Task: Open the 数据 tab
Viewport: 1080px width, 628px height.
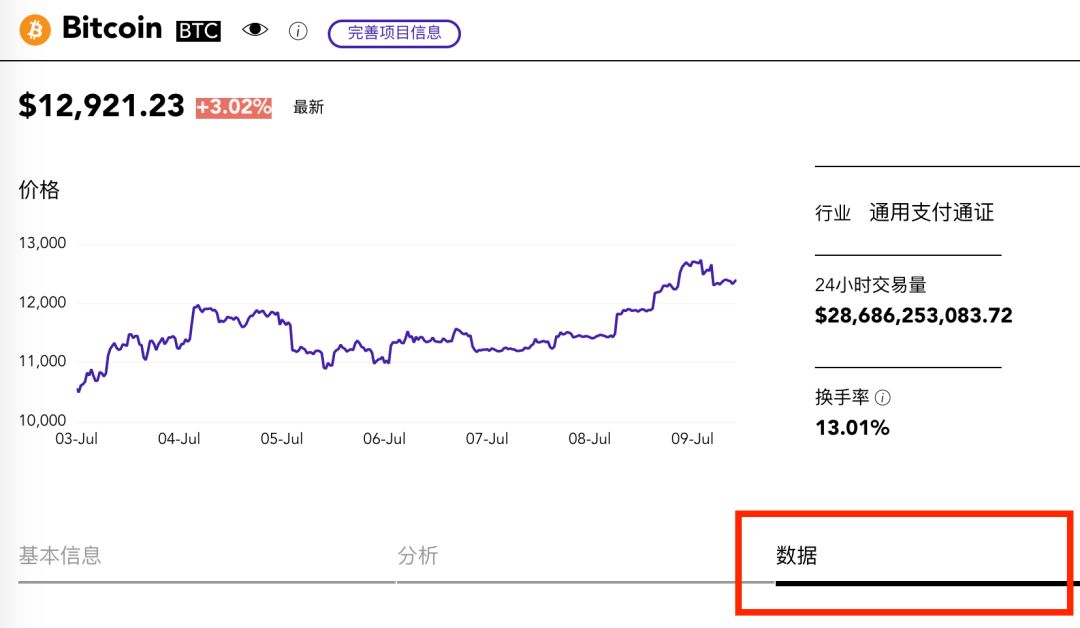Action: [x=796, y=556]
